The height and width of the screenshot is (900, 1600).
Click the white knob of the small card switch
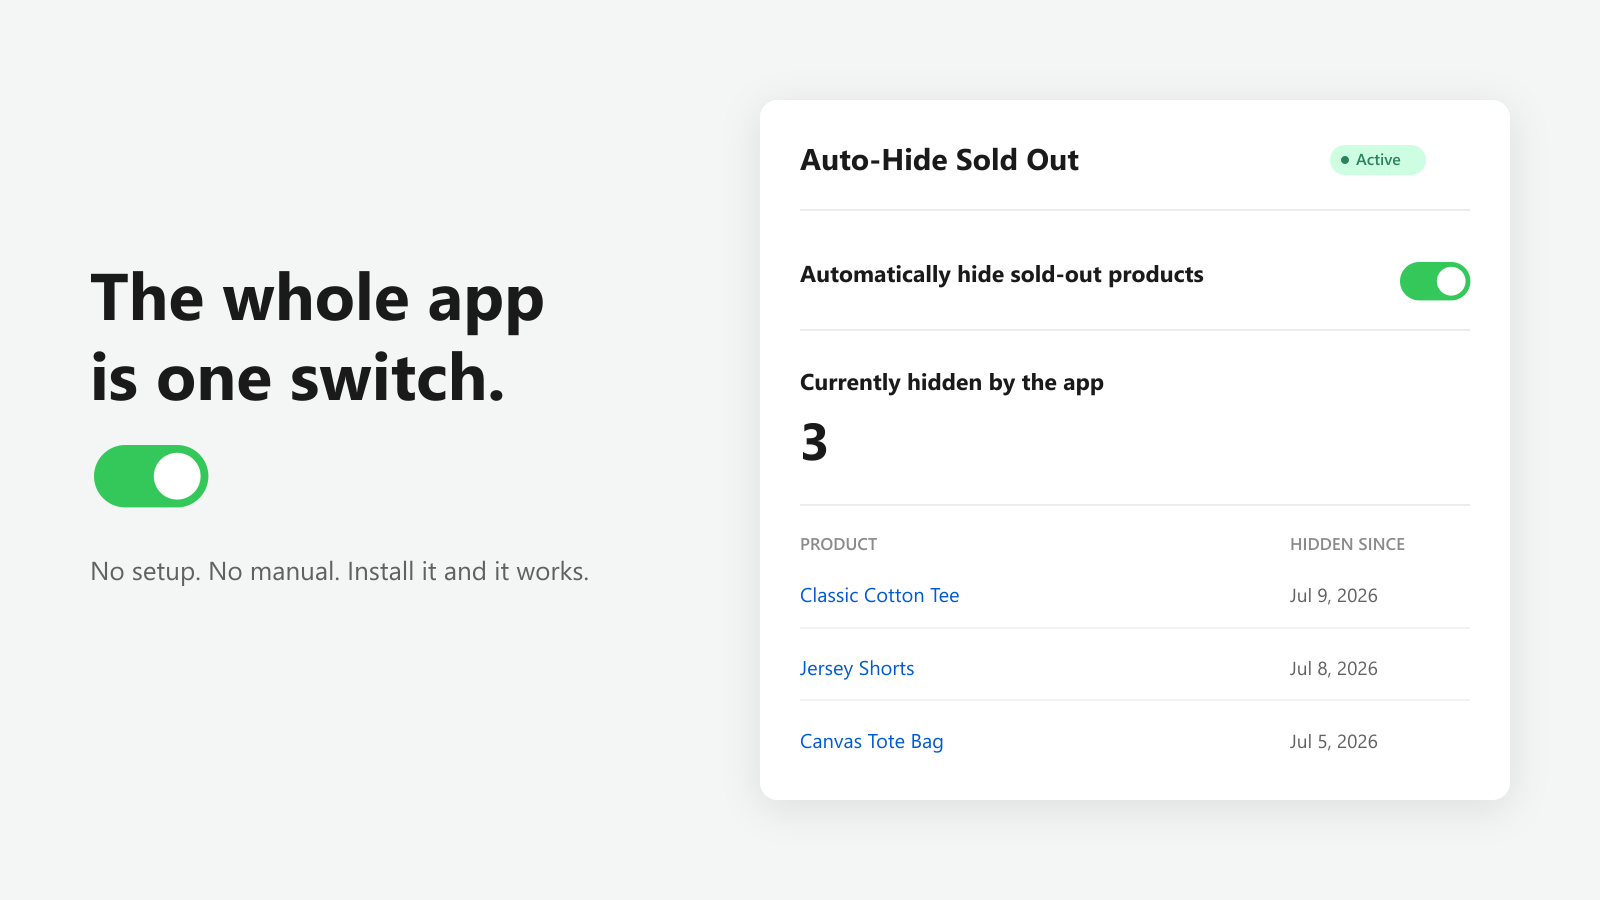[x=1451, y=281]
